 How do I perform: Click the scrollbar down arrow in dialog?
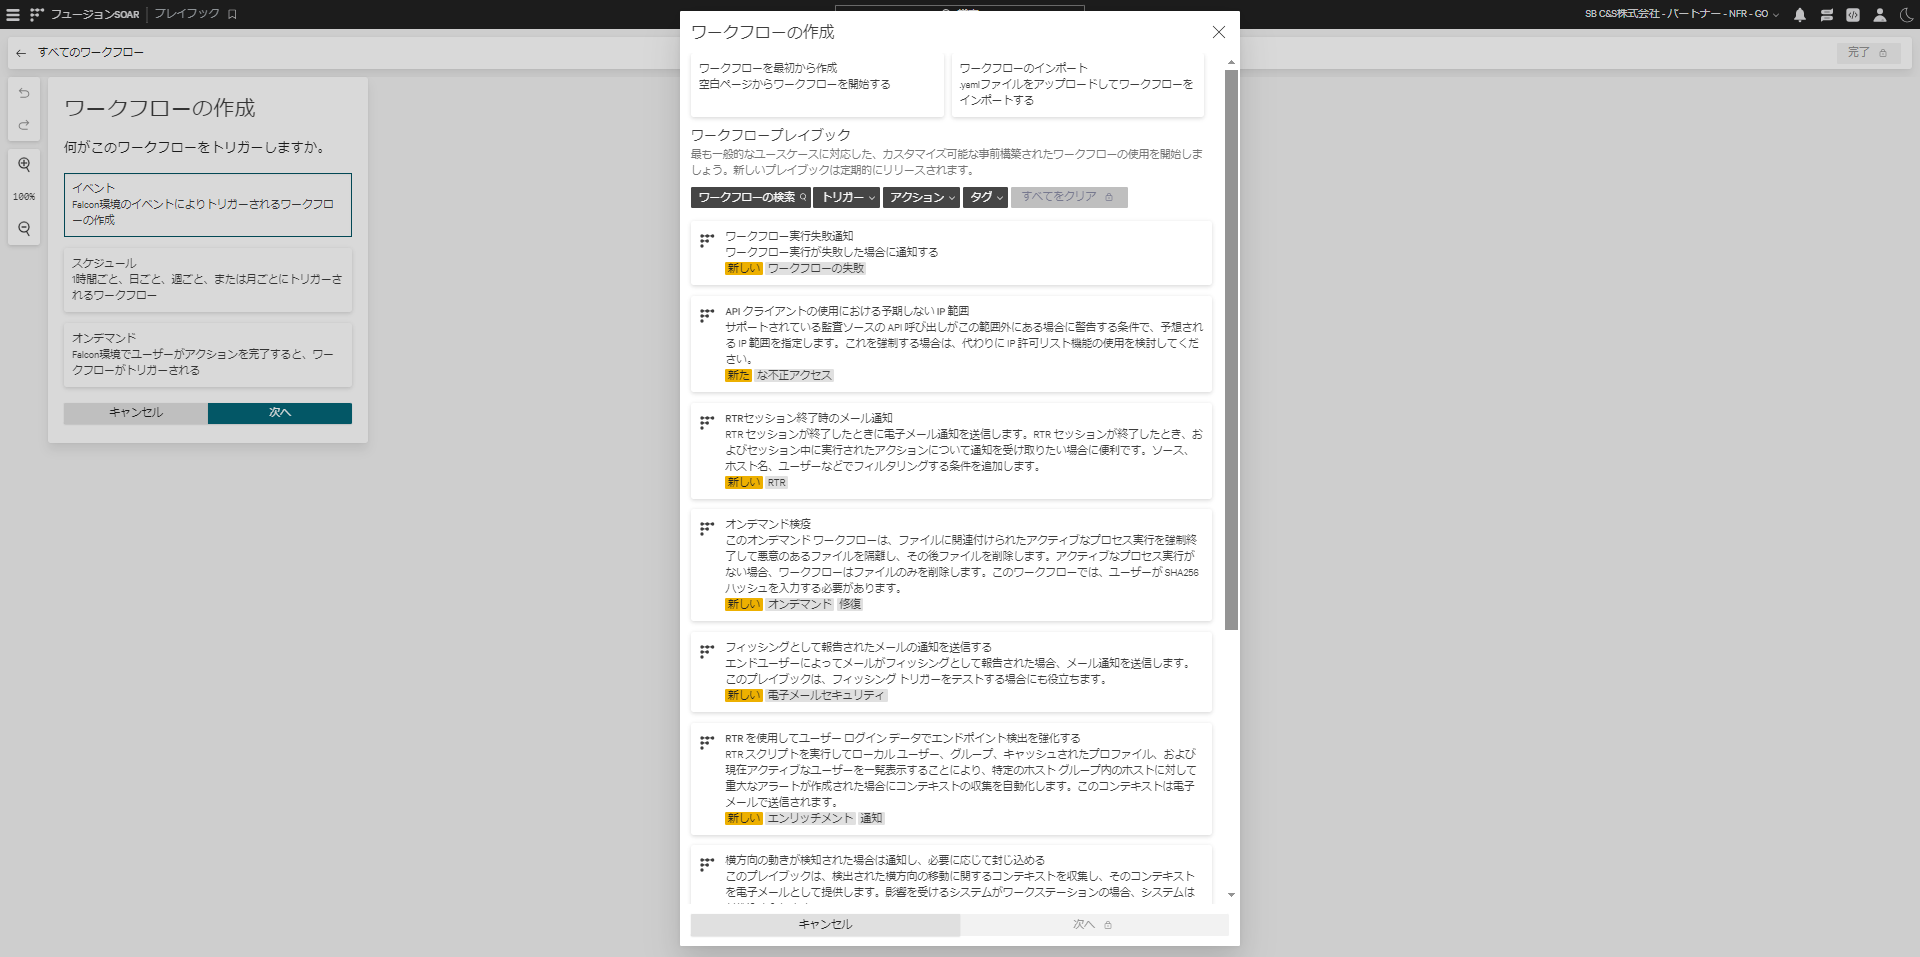tap(1231, 895)
